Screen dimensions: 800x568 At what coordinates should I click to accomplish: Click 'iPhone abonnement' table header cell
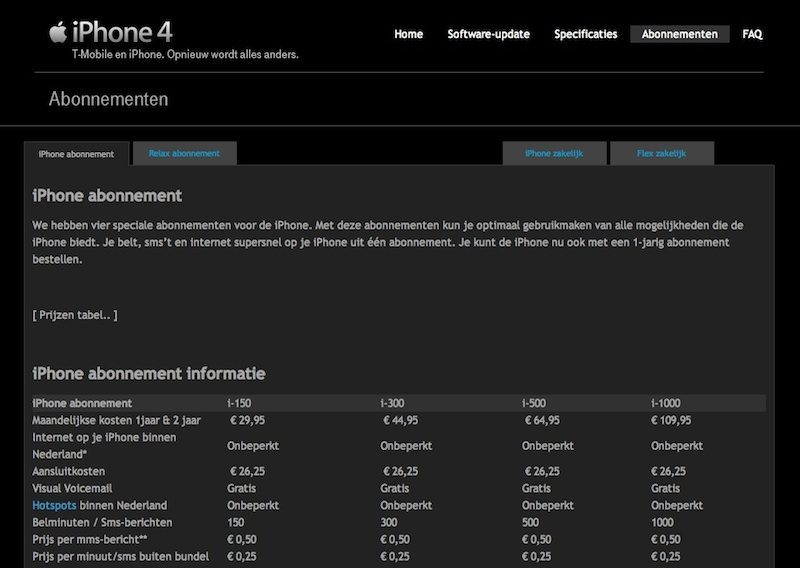point(82,403)
